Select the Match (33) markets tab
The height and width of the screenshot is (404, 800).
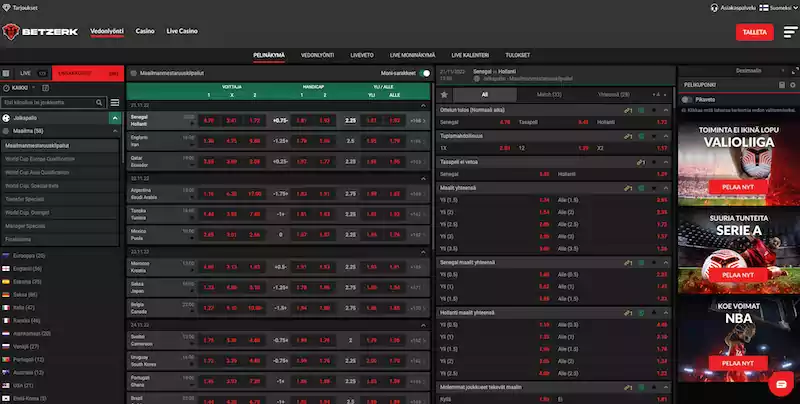[x=549, y=95]
